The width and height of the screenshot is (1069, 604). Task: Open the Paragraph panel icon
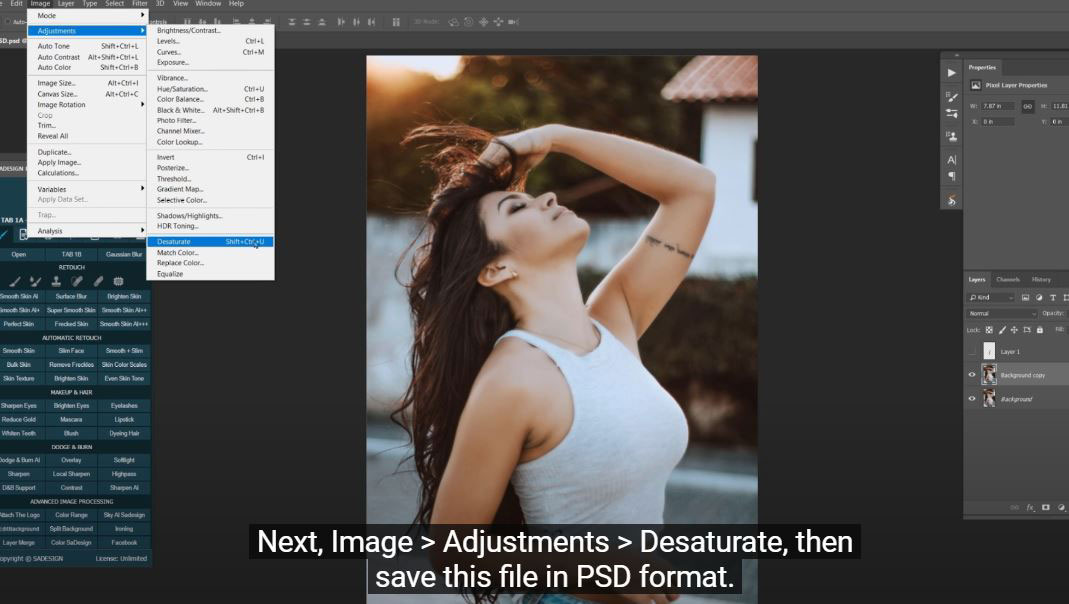[951, 176]
